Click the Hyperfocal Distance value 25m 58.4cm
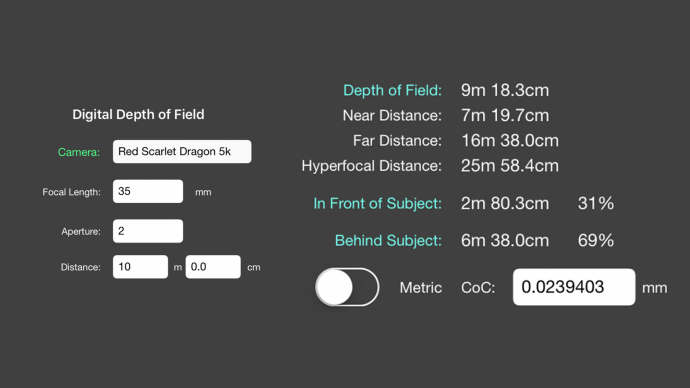This screenshot has height=388, width=690. point(510,166)
